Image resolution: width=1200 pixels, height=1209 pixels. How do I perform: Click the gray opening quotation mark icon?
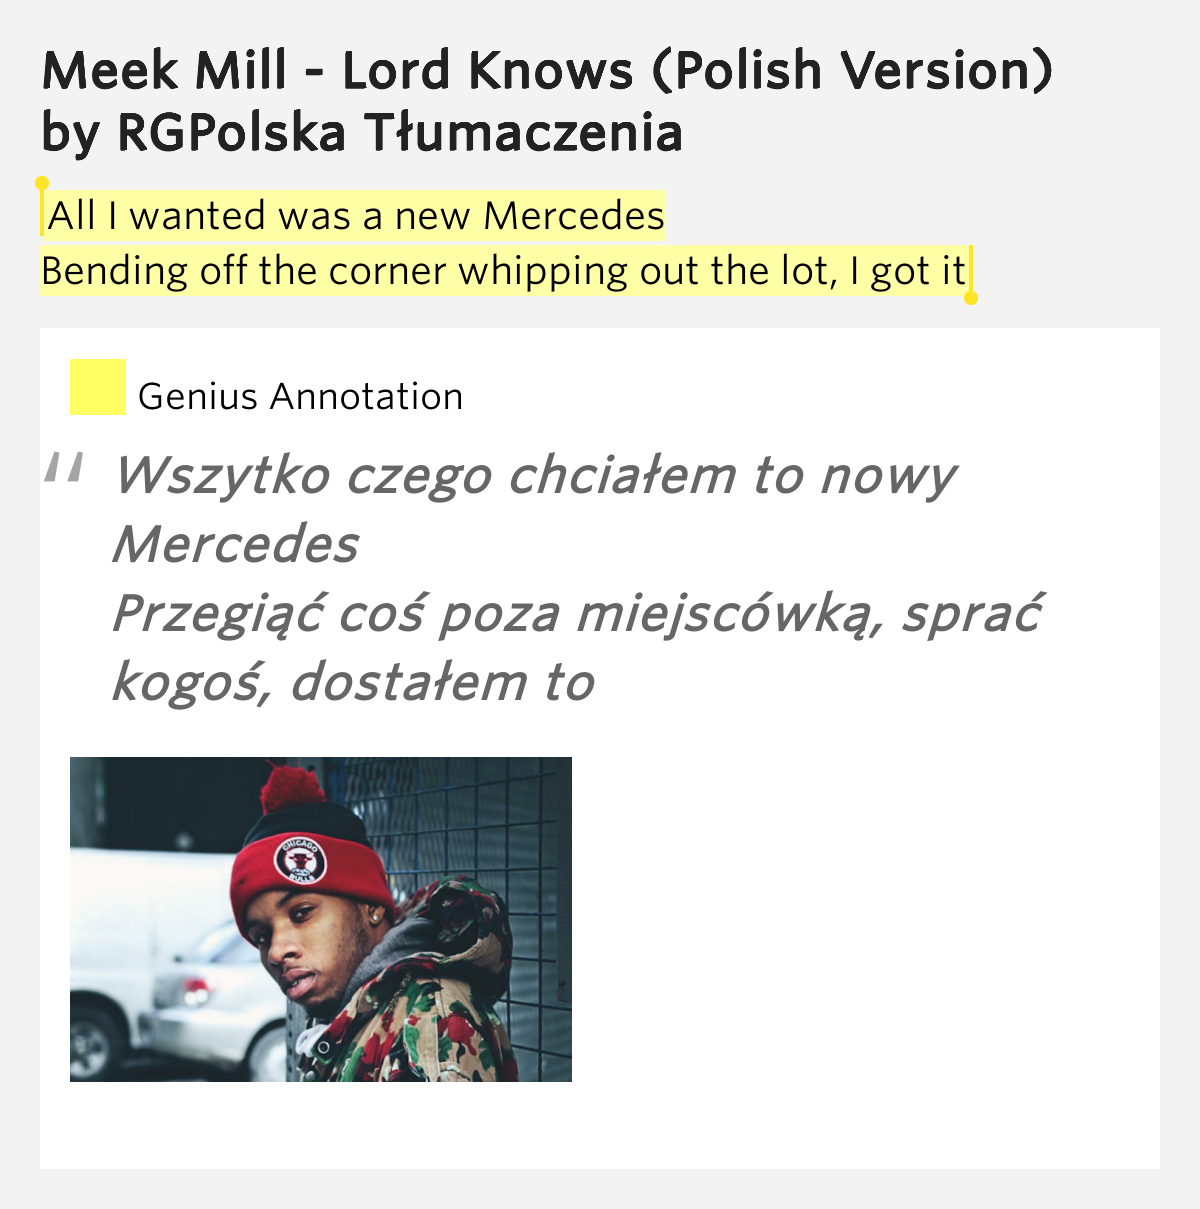point(63,468)
